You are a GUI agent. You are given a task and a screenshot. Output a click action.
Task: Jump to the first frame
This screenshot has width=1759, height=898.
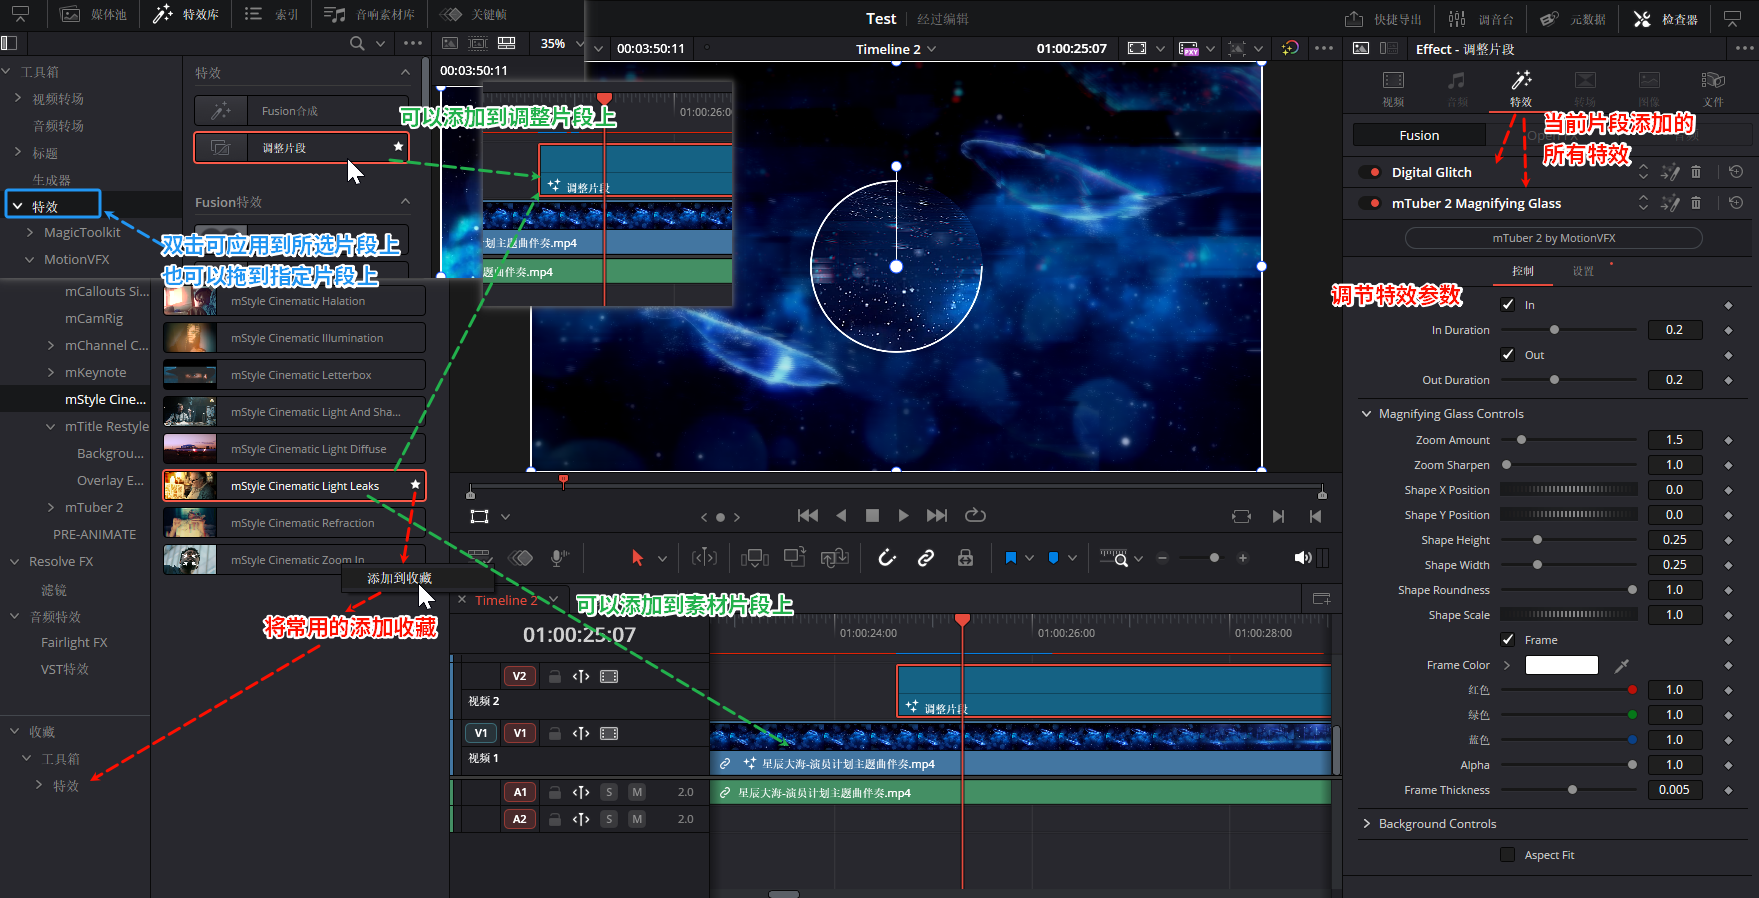click(808, 515)
